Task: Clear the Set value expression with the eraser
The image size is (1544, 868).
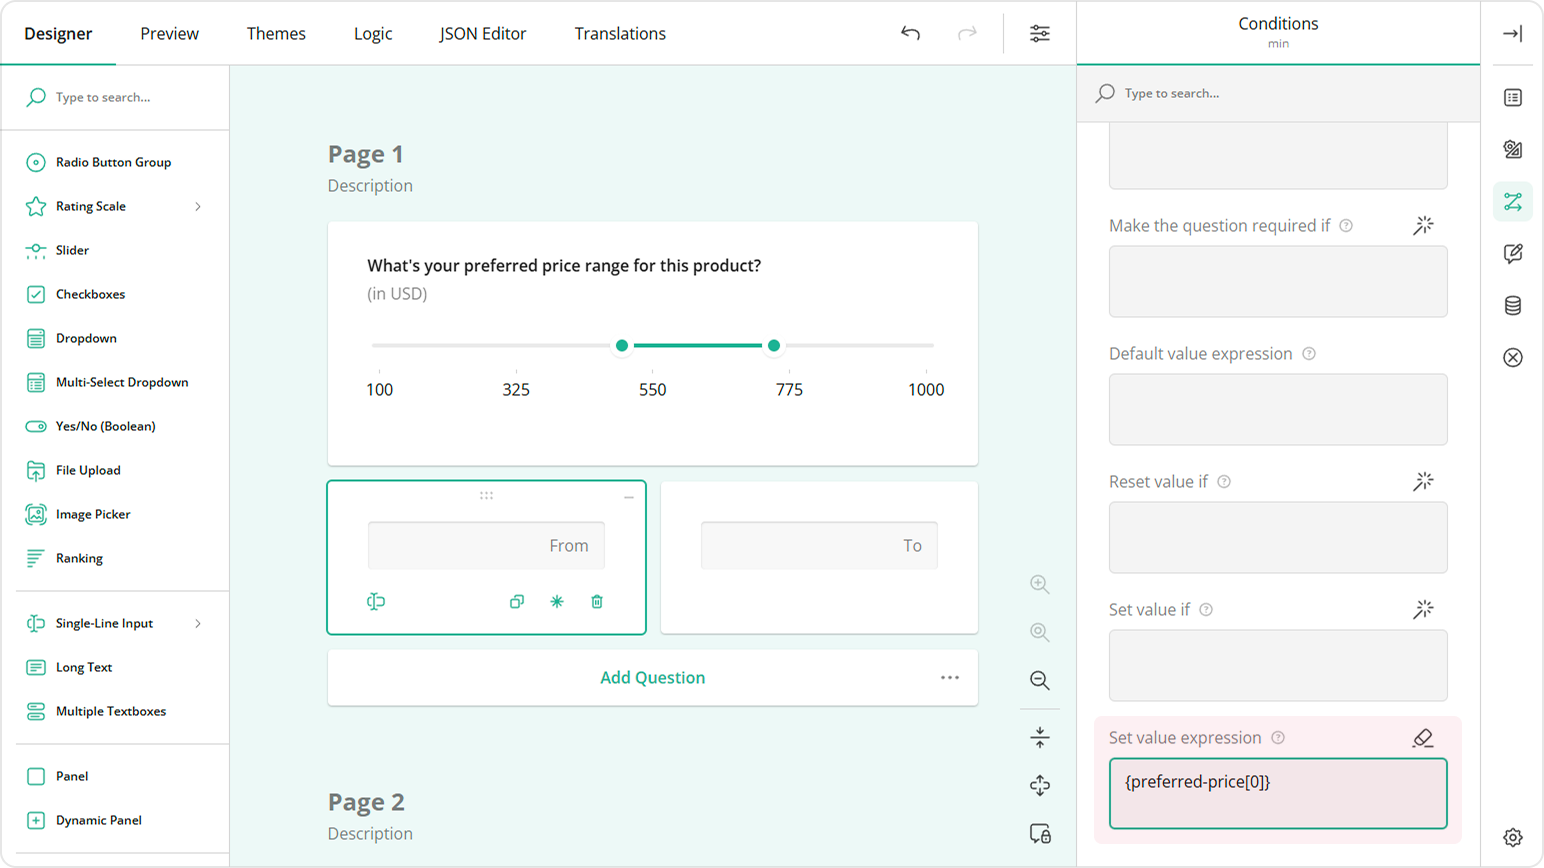Action: [x=1422, y=739]
